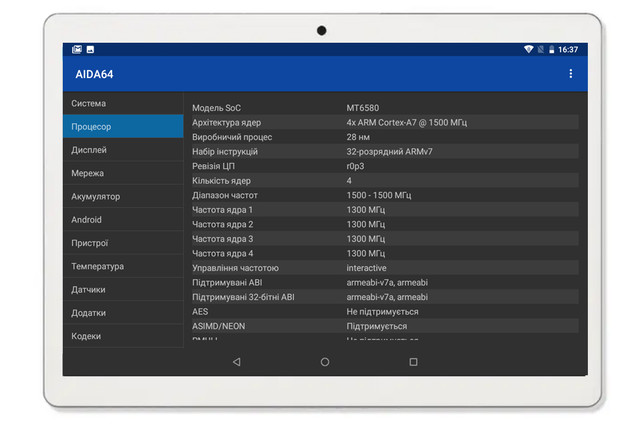
Task: Select the Процесор sidebar item
Action: point(123,127)
